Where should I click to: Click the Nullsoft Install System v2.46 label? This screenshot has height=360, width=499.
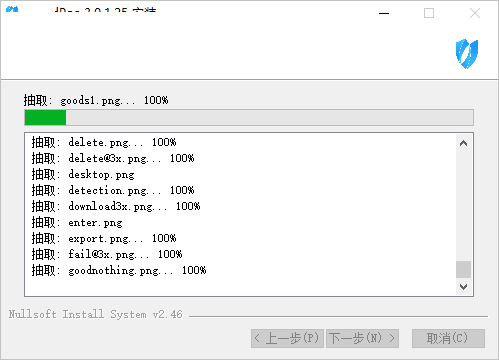pos(96,314)
